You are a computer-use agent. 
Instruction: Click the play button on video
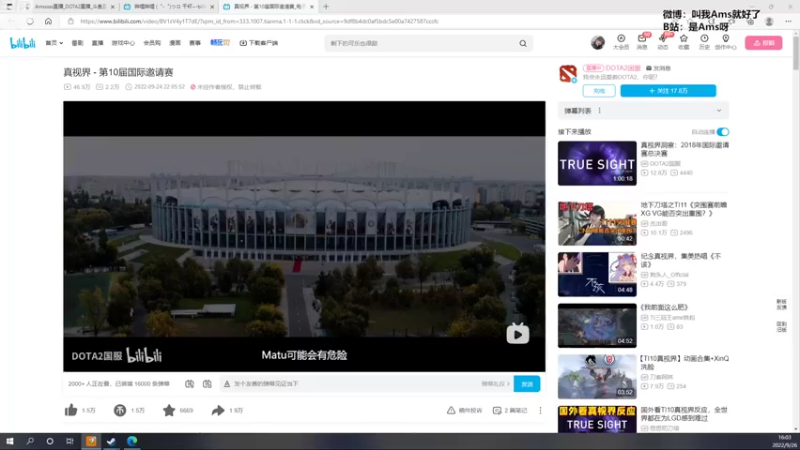[517, 334]
